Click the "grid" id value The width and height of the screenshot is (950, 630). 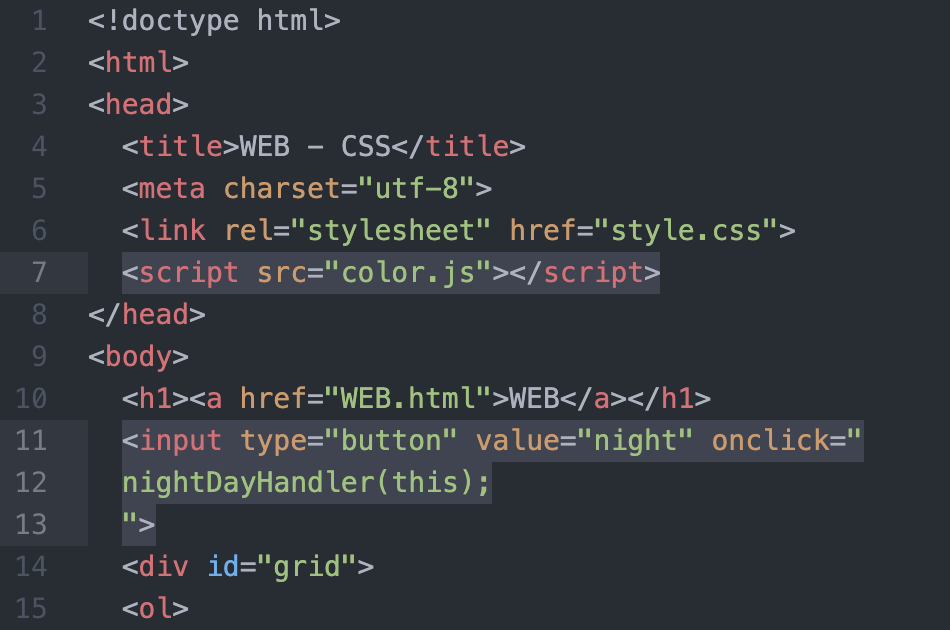point(307,567)
